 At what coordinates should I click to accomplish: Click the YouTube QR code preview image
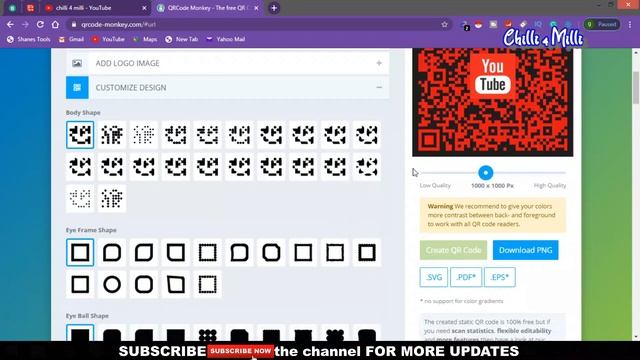[493, 102]
